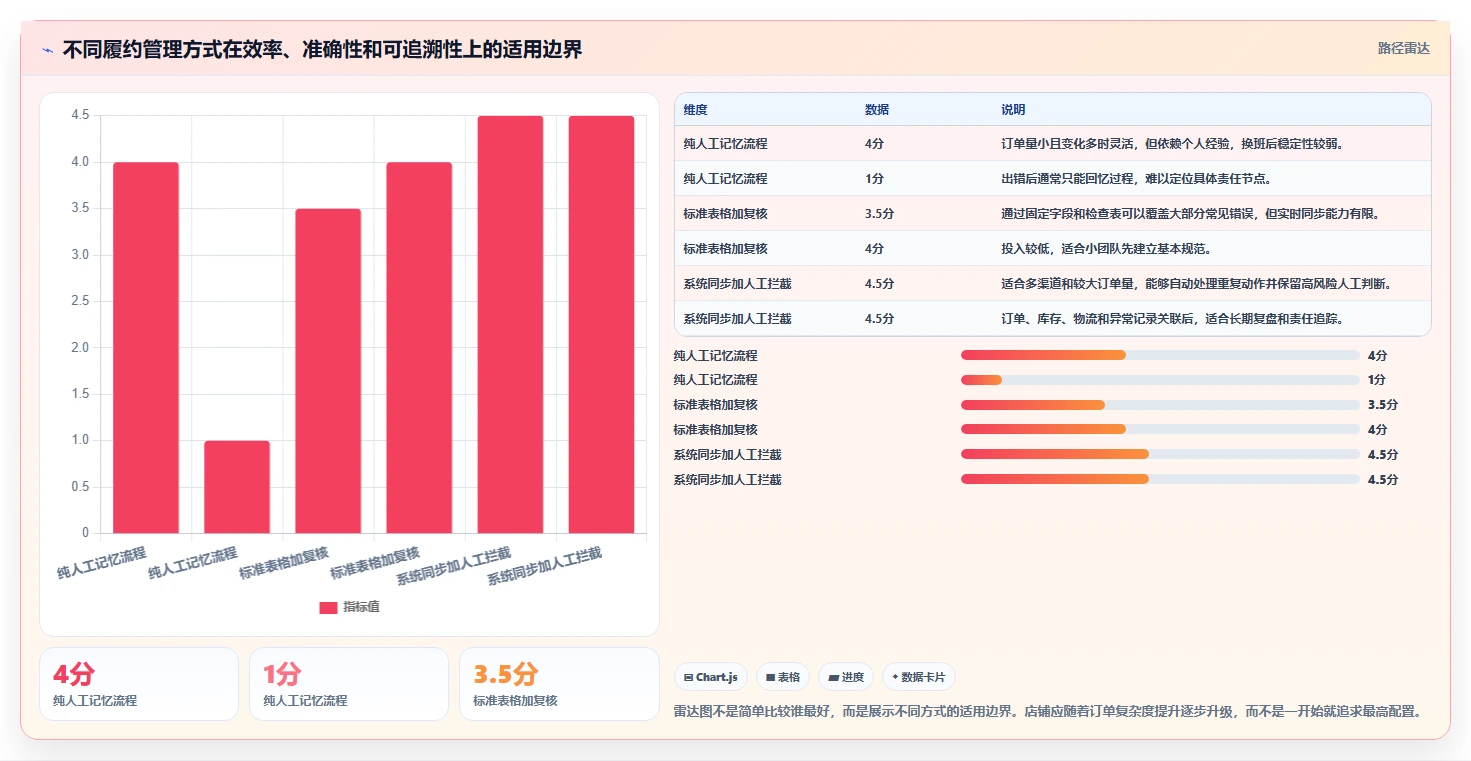Select the Chart.js tag
This screenshot has height=761, width=1471.
coord(711,677)
